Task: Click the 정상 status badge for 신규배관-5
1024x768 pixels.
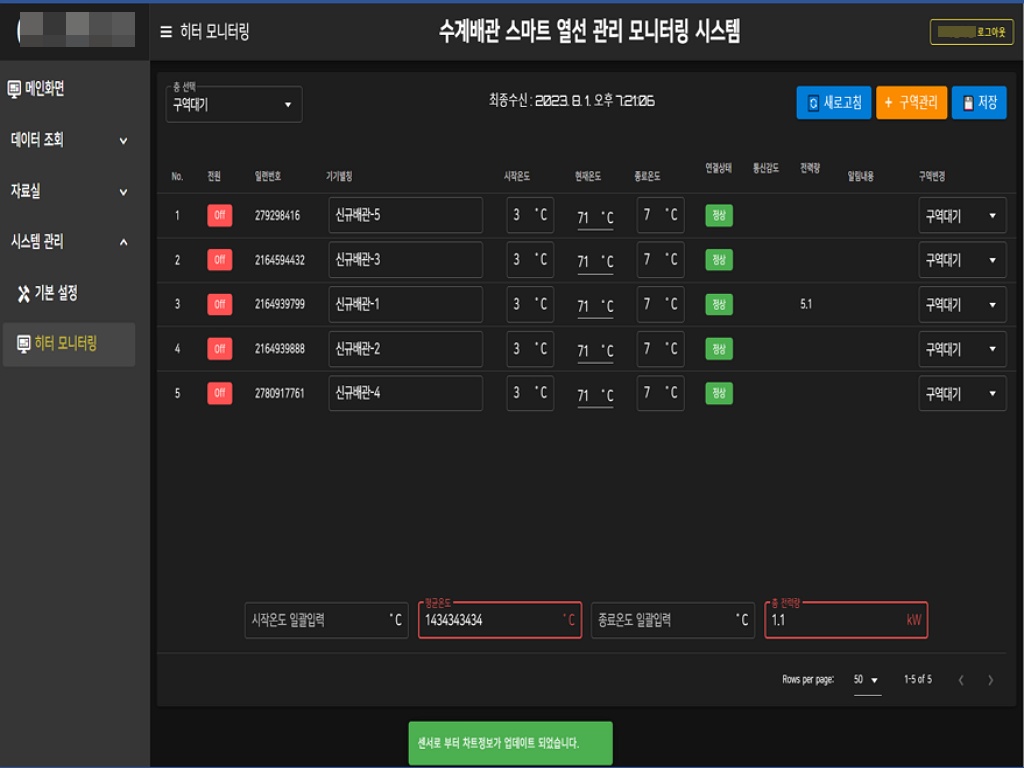Action: [718, 216]
